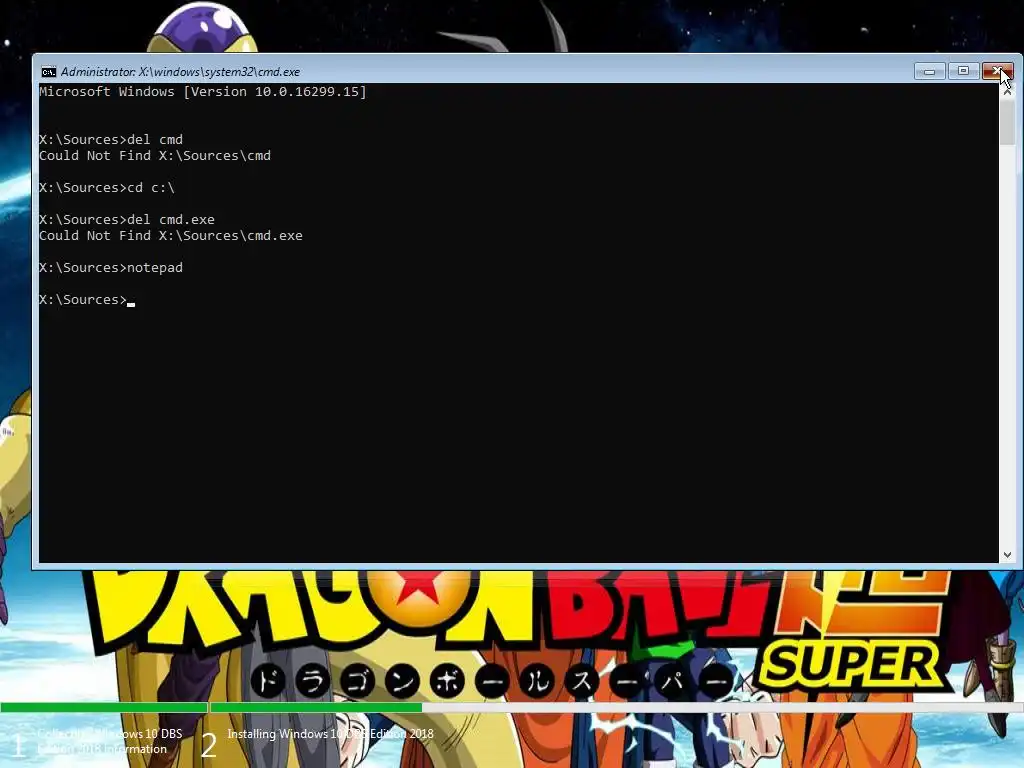
Task: Click the 'Collecting Windows 10 DBS' information step label
Action: tap(109, 741)
